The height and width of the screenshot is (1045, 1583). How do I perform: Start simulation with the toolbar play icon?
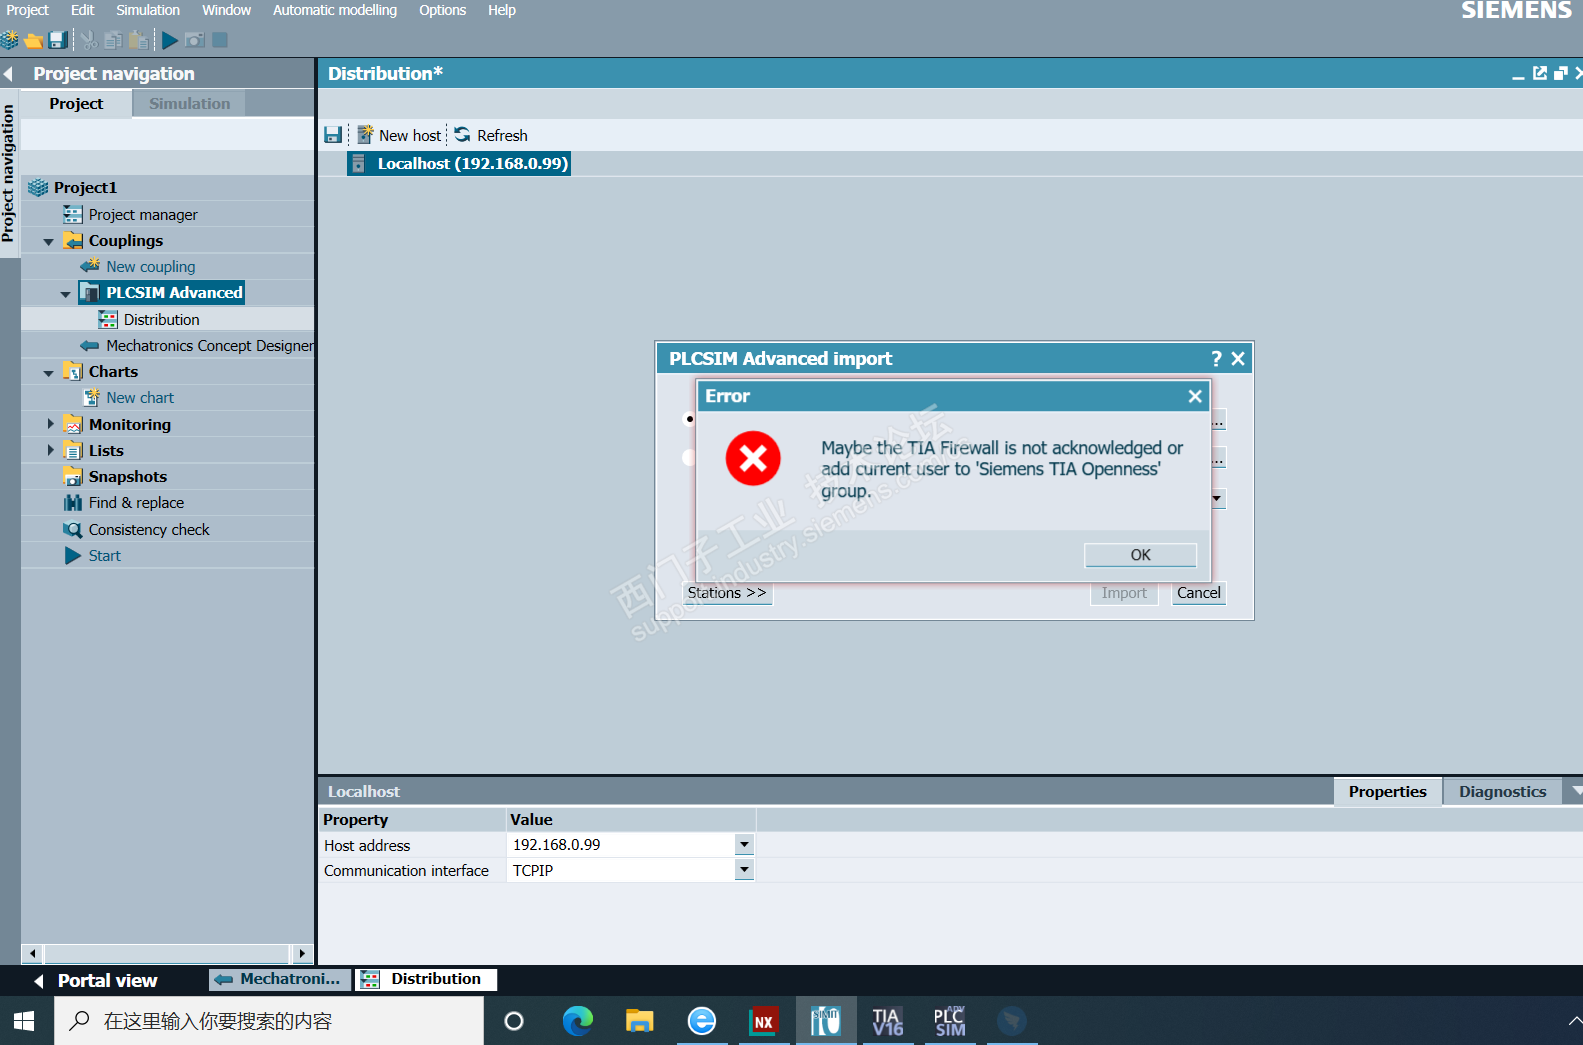(x=170, y=40)
